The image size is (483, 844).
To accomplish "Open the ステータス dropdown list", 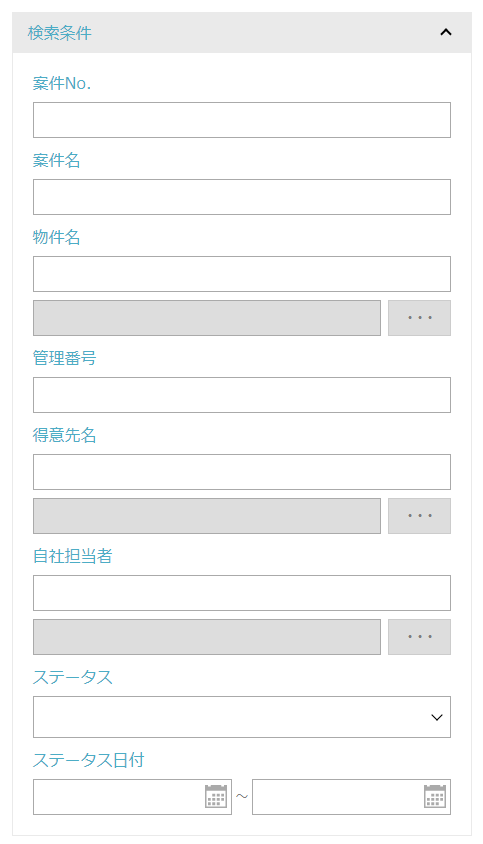I will click(242, 717).
